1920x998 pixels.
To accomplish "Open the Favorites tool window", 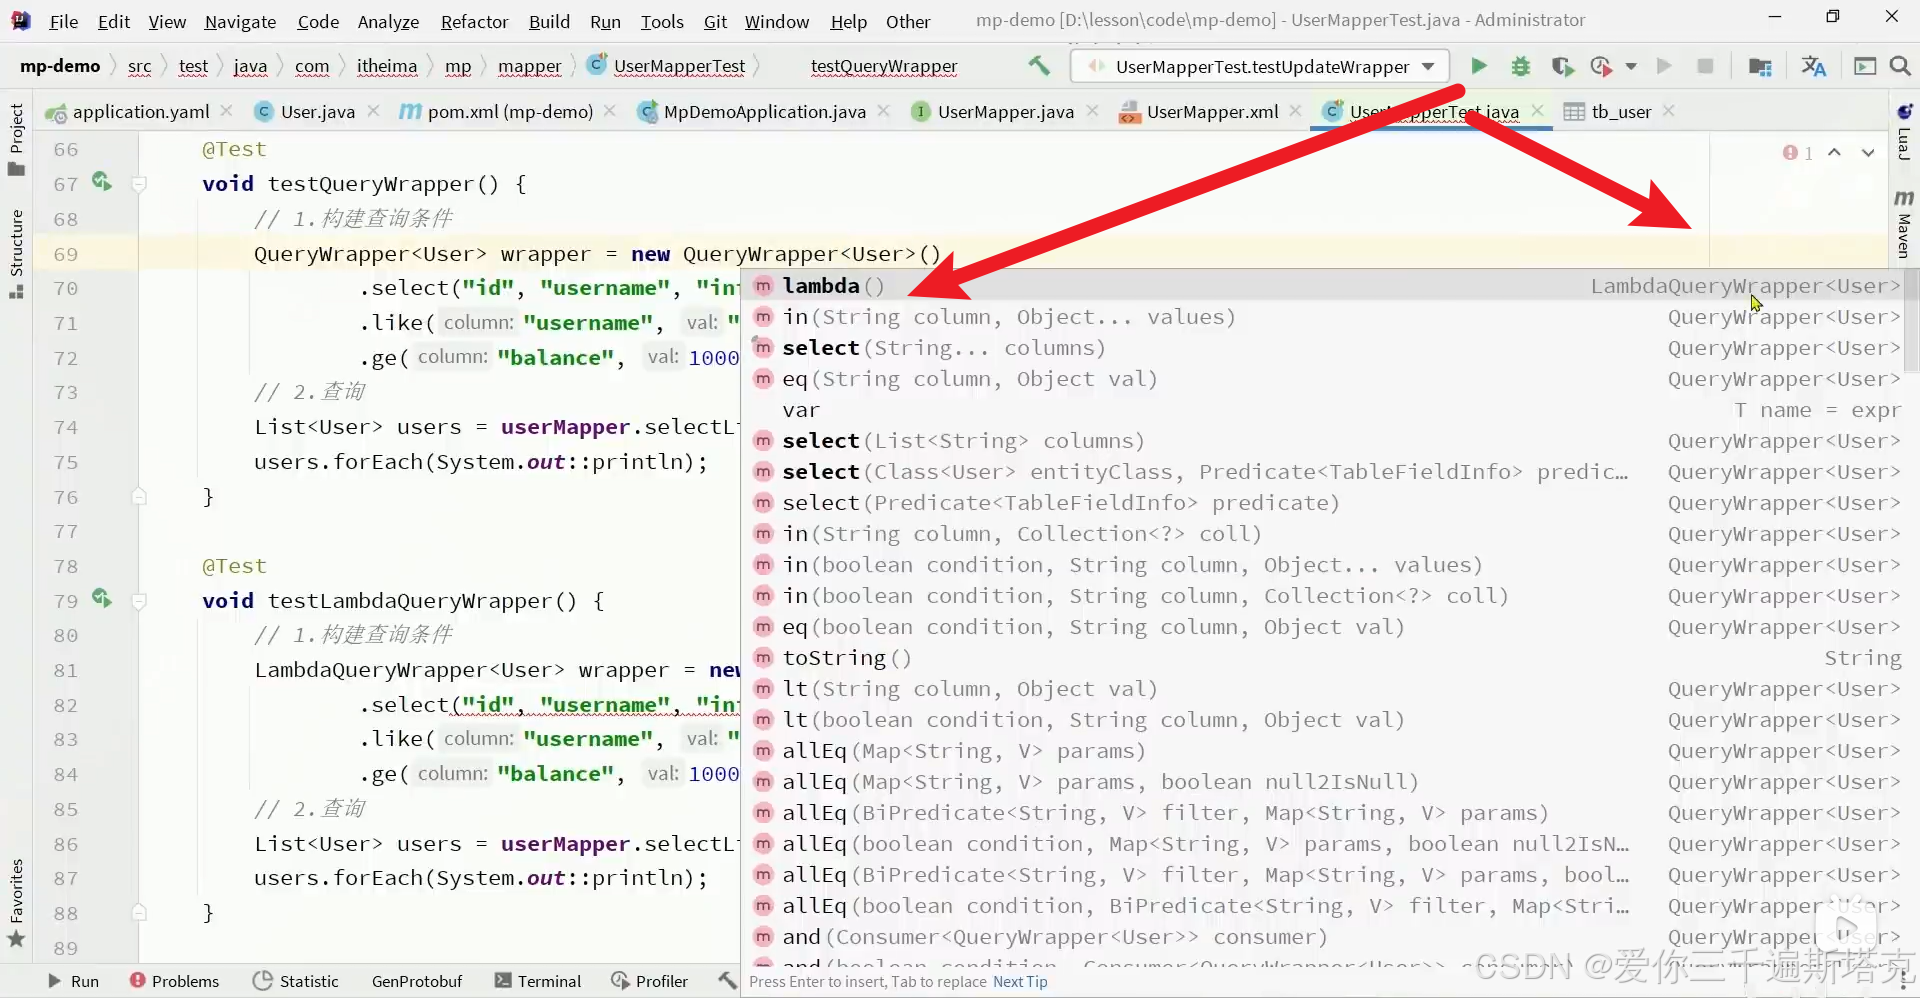I will click(x=16, y=903).
